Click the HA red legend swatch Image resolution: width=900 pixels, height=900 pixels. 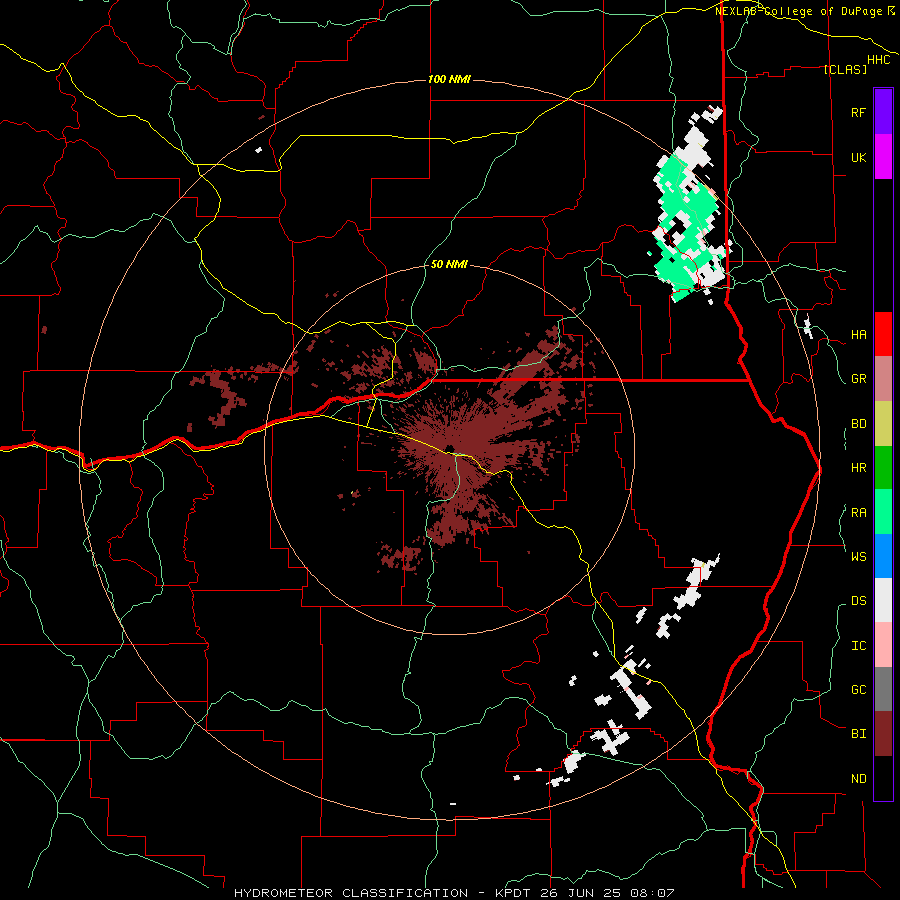coord(883,334)
